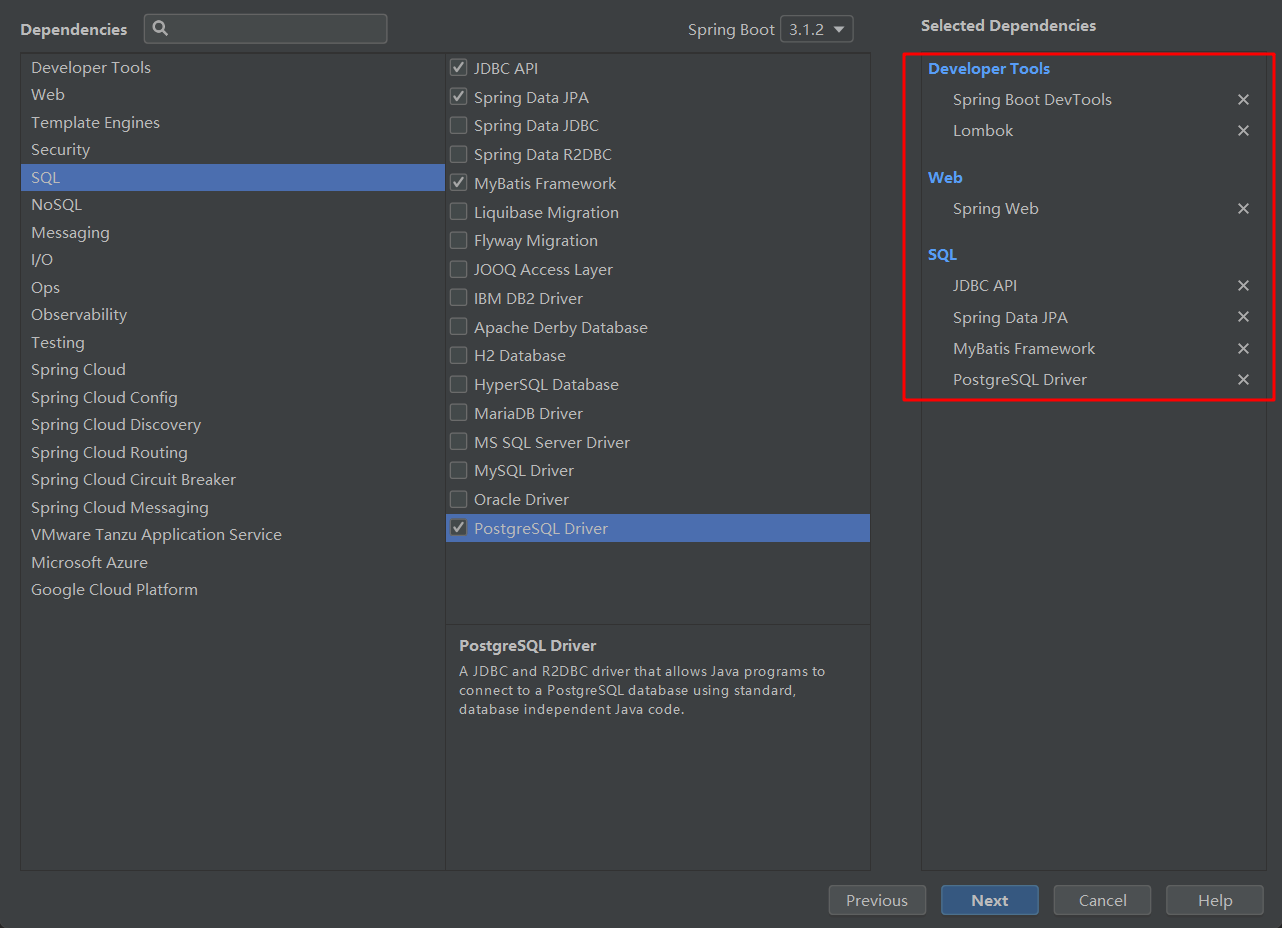Select the SQL category
Image resolution: width=1282 pixels, height=928 pixels.
coord(232,178)
